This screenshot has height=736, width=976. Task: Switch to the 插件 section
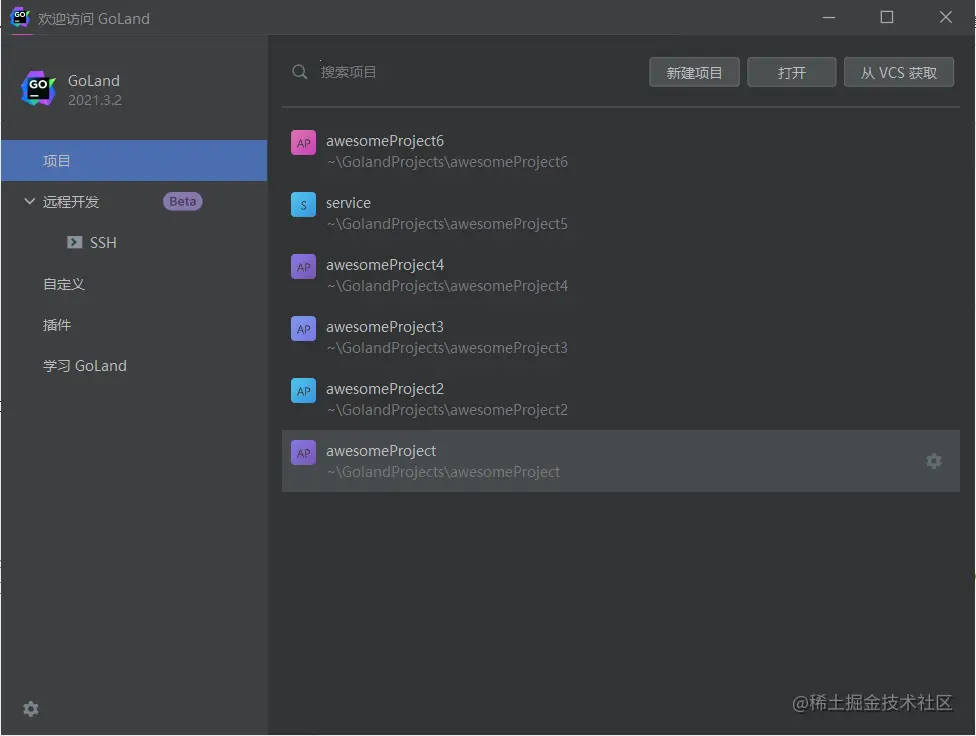tap(57, 325)
